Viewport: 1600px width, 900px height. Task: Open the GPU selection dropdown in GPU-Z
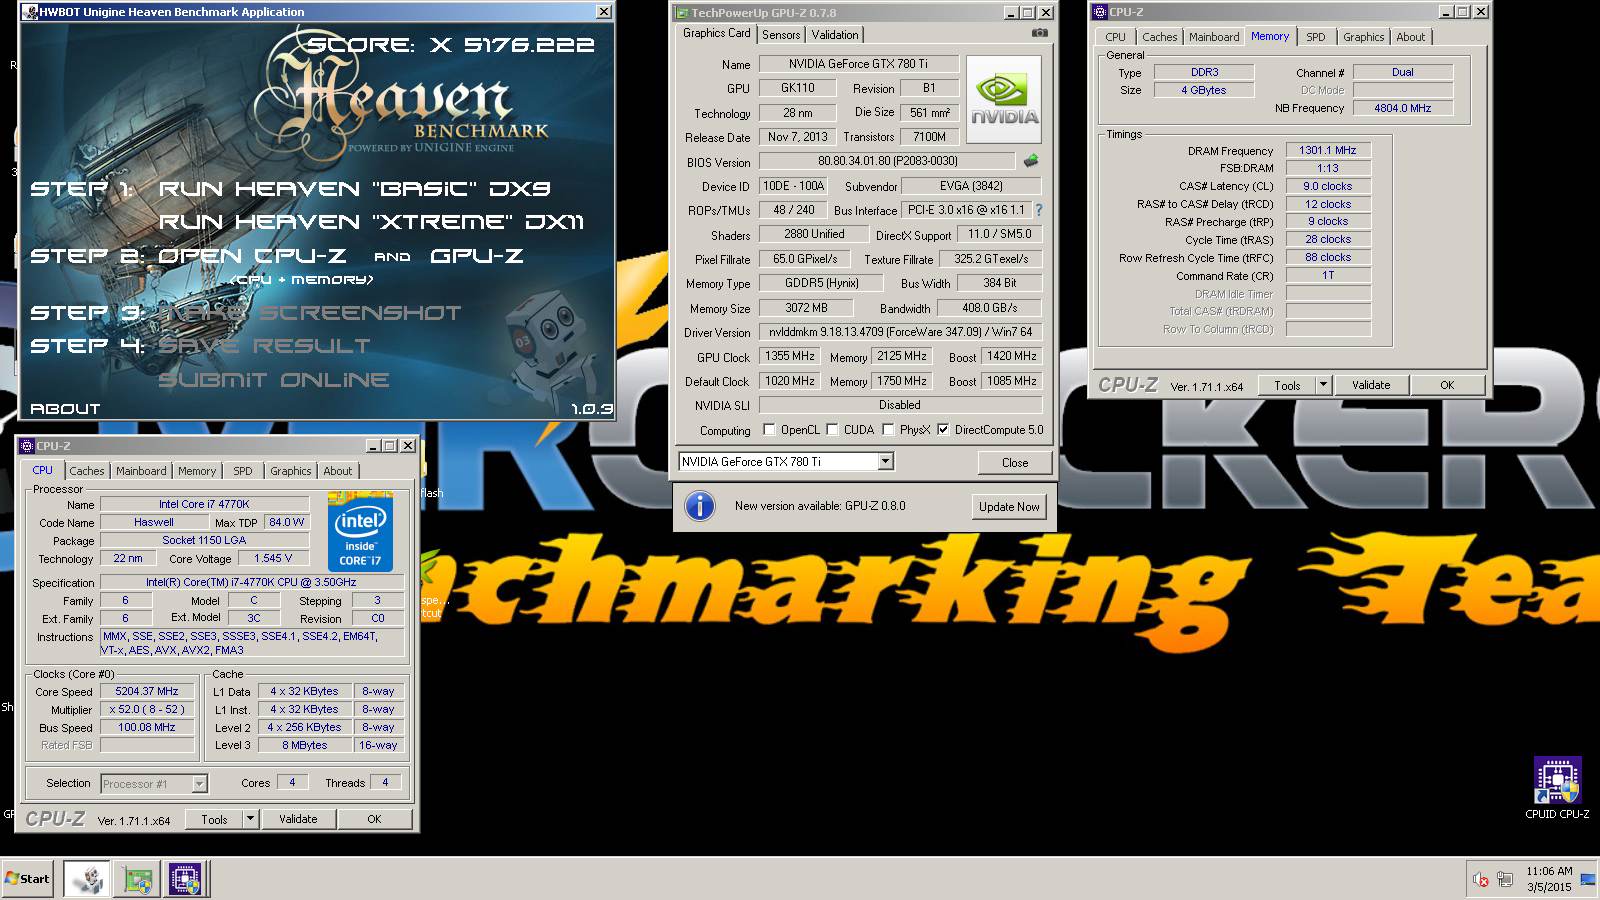click(x=885, y=461)
